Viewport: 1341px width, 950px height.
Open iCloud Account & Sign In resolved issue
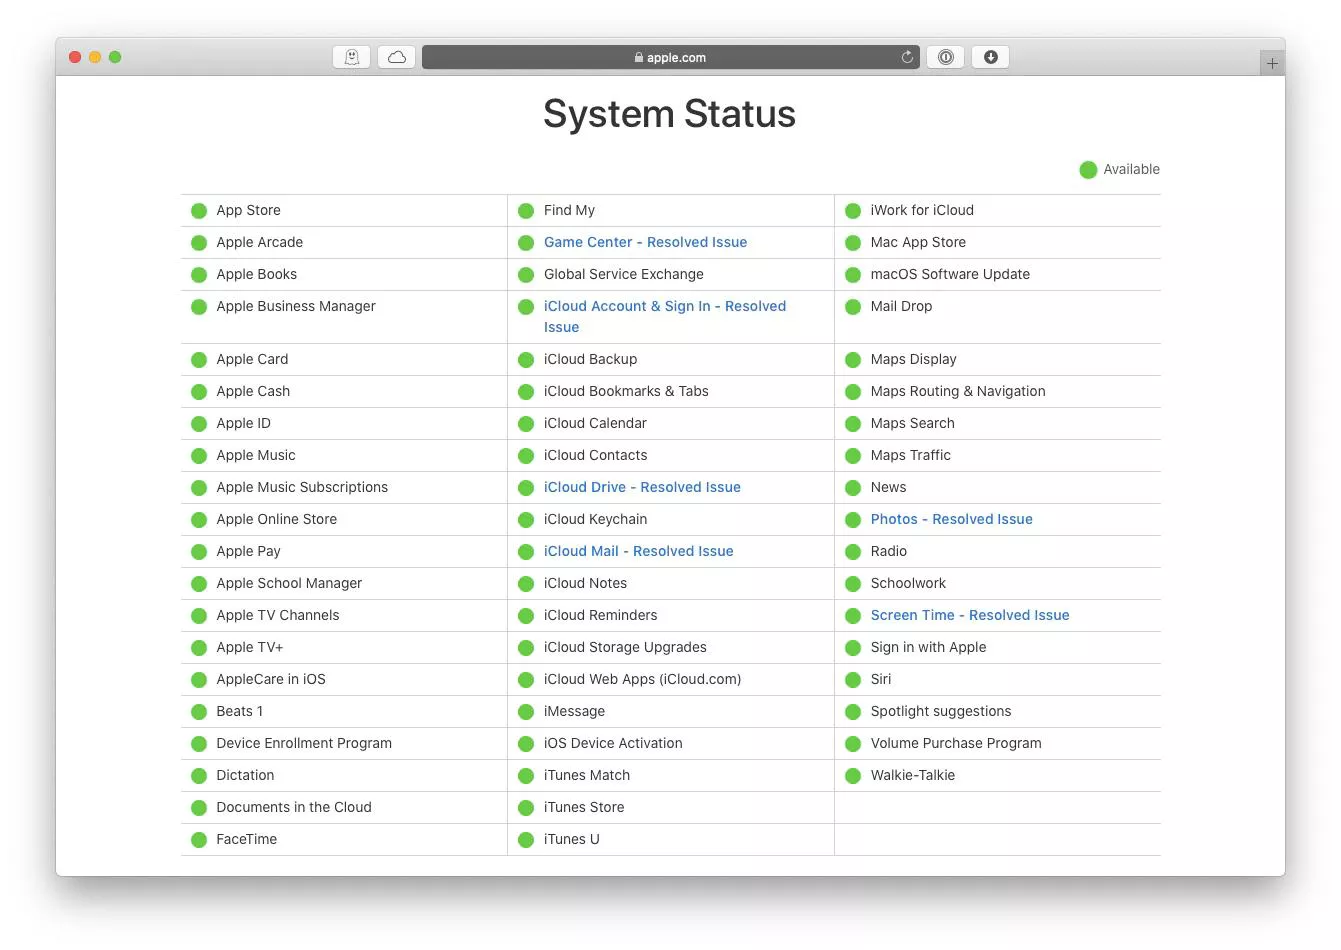click(x=665, y=316)
